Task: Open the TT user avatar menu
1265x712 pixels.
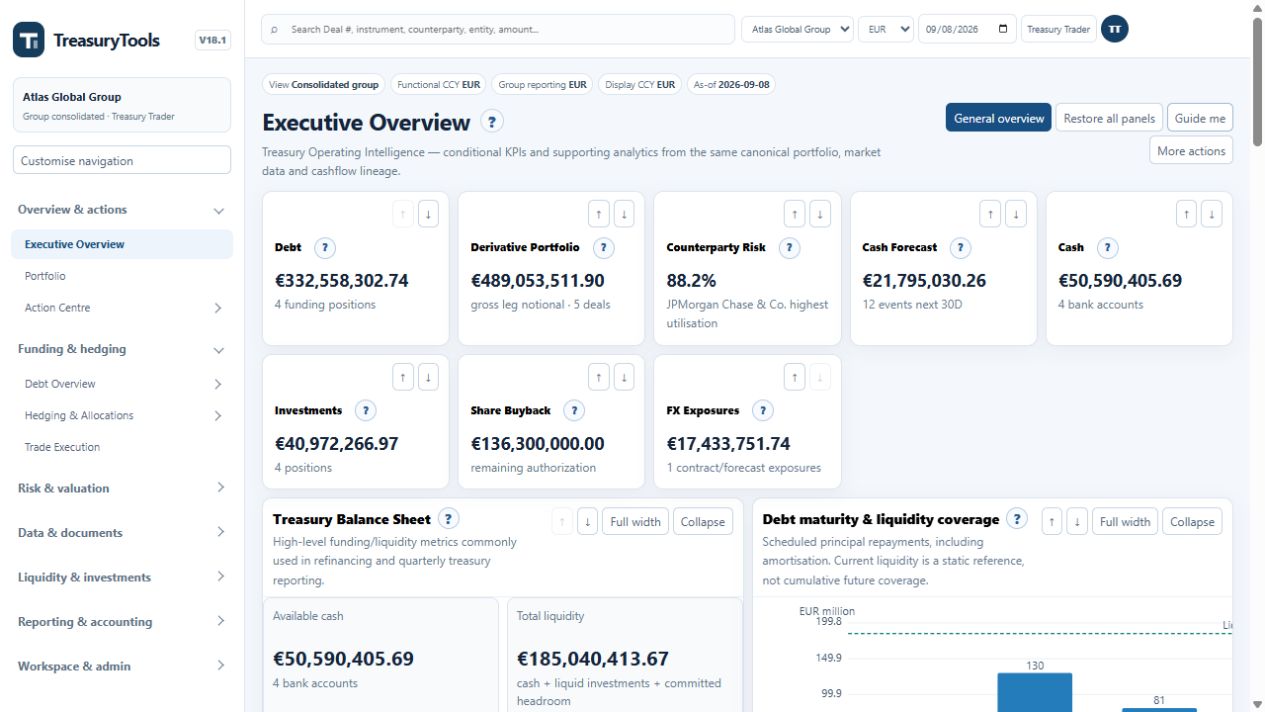Action: point(1115,29)
